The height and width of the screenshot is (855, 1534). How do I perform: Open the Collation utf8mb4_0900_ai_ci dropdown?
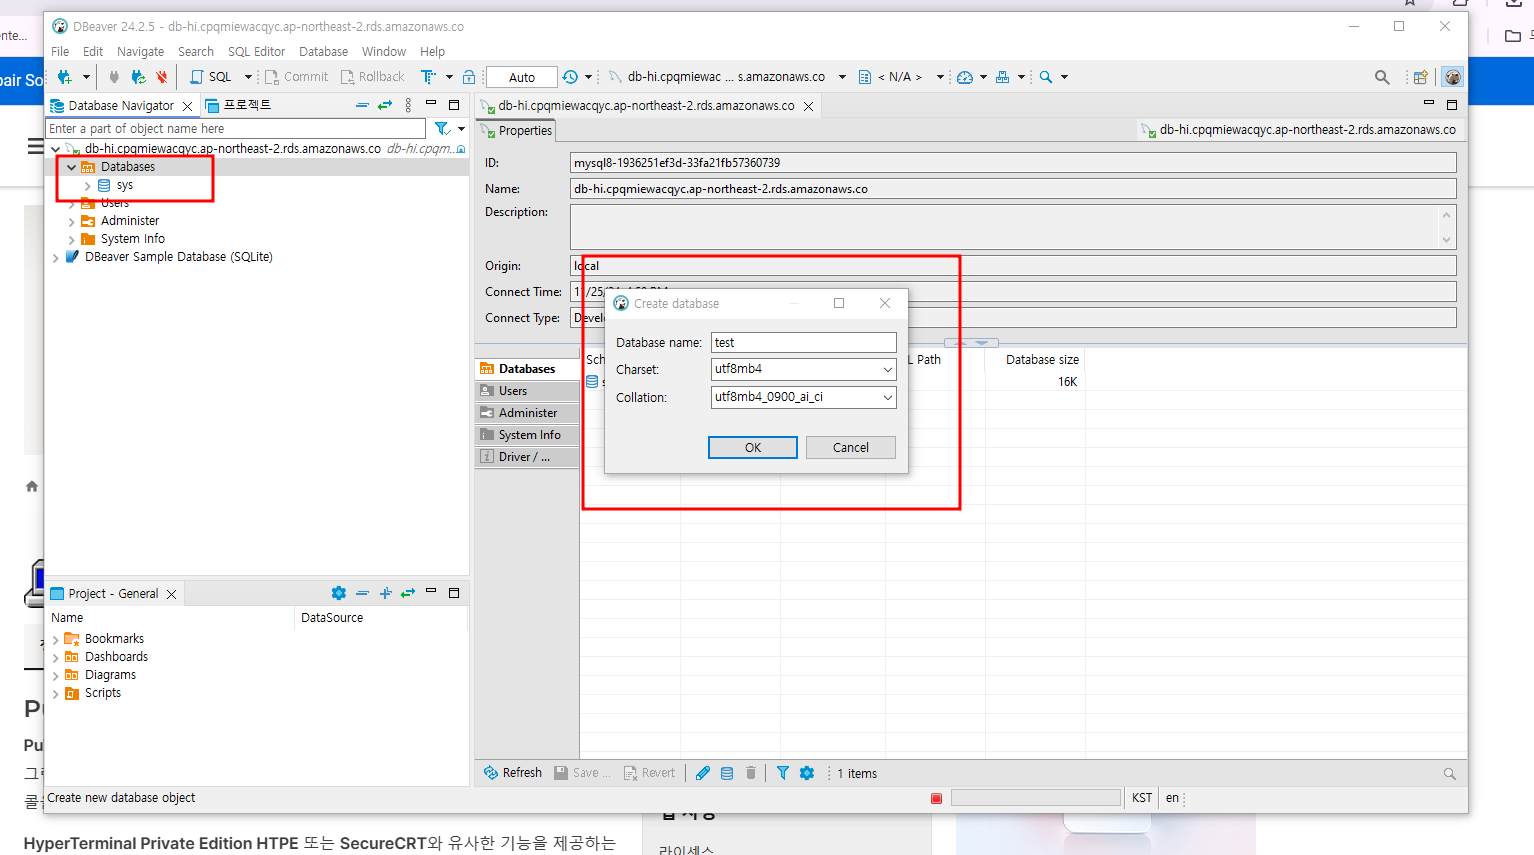[x=887, y=397]
